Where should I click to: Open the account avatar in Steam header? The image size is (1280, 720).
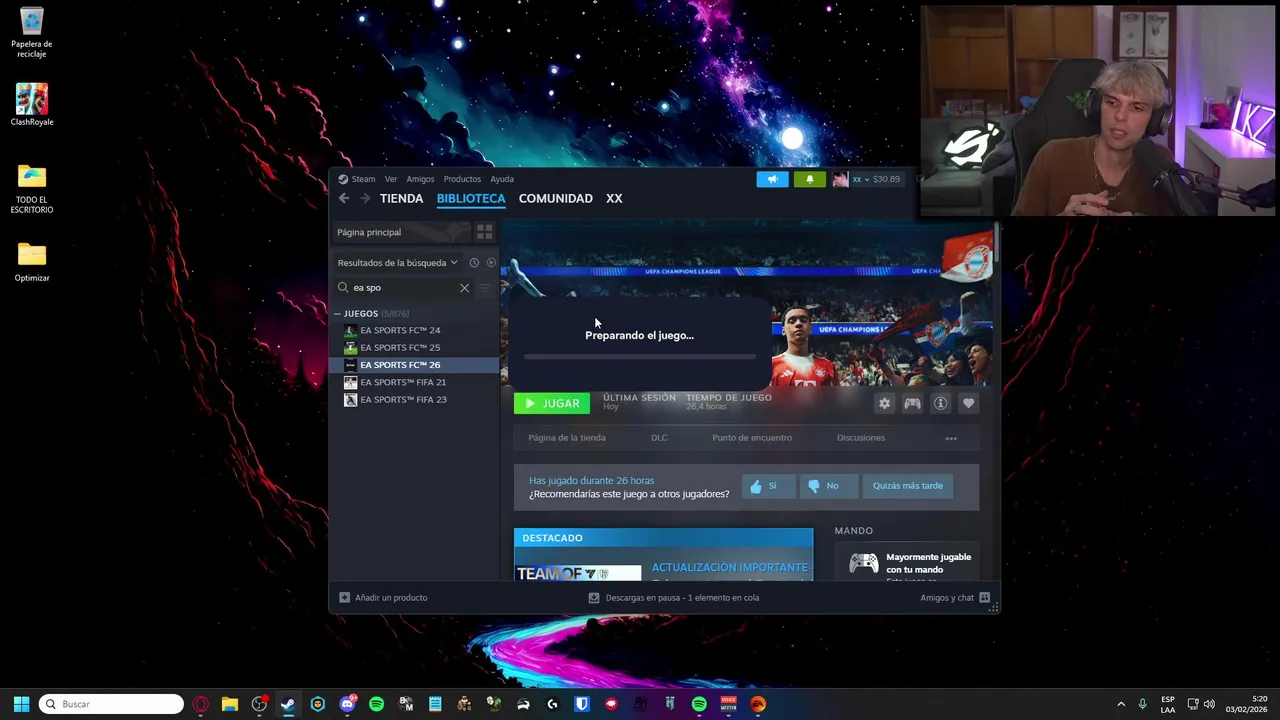pyautogui.click(x=840, y=179)
